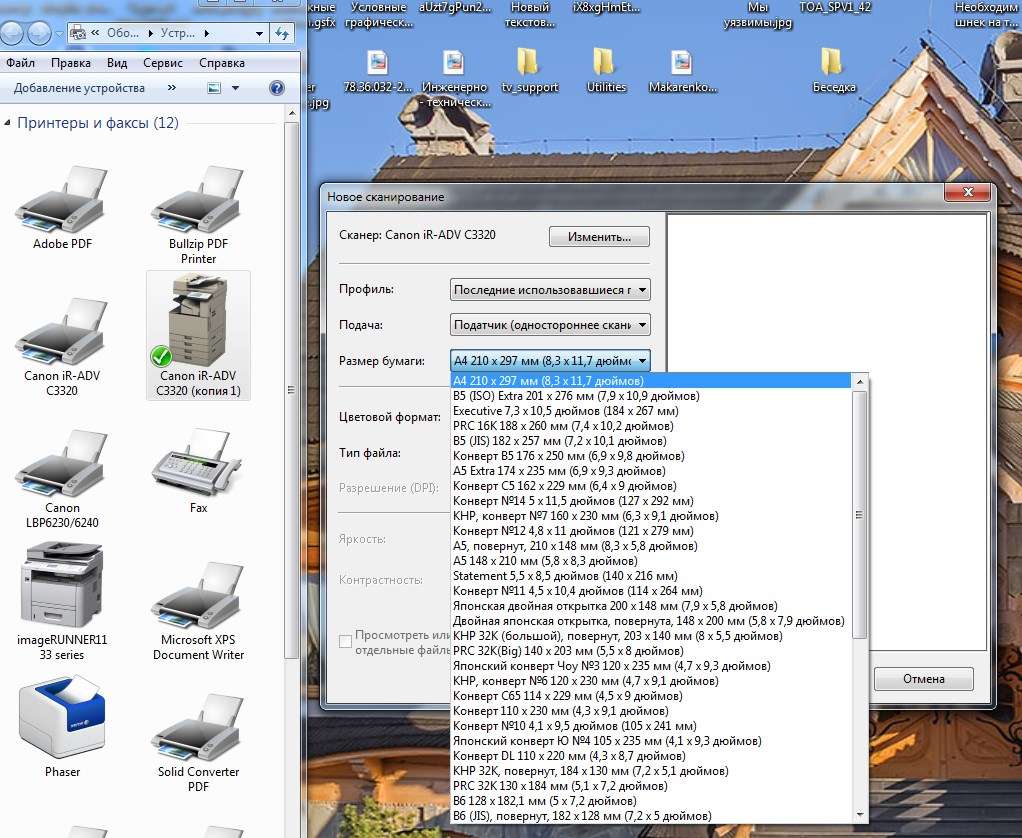Viewport: 1022px width, 838px height.
Task: Select the 78.36.032-2 desktop file
Action: coord(378,70)
